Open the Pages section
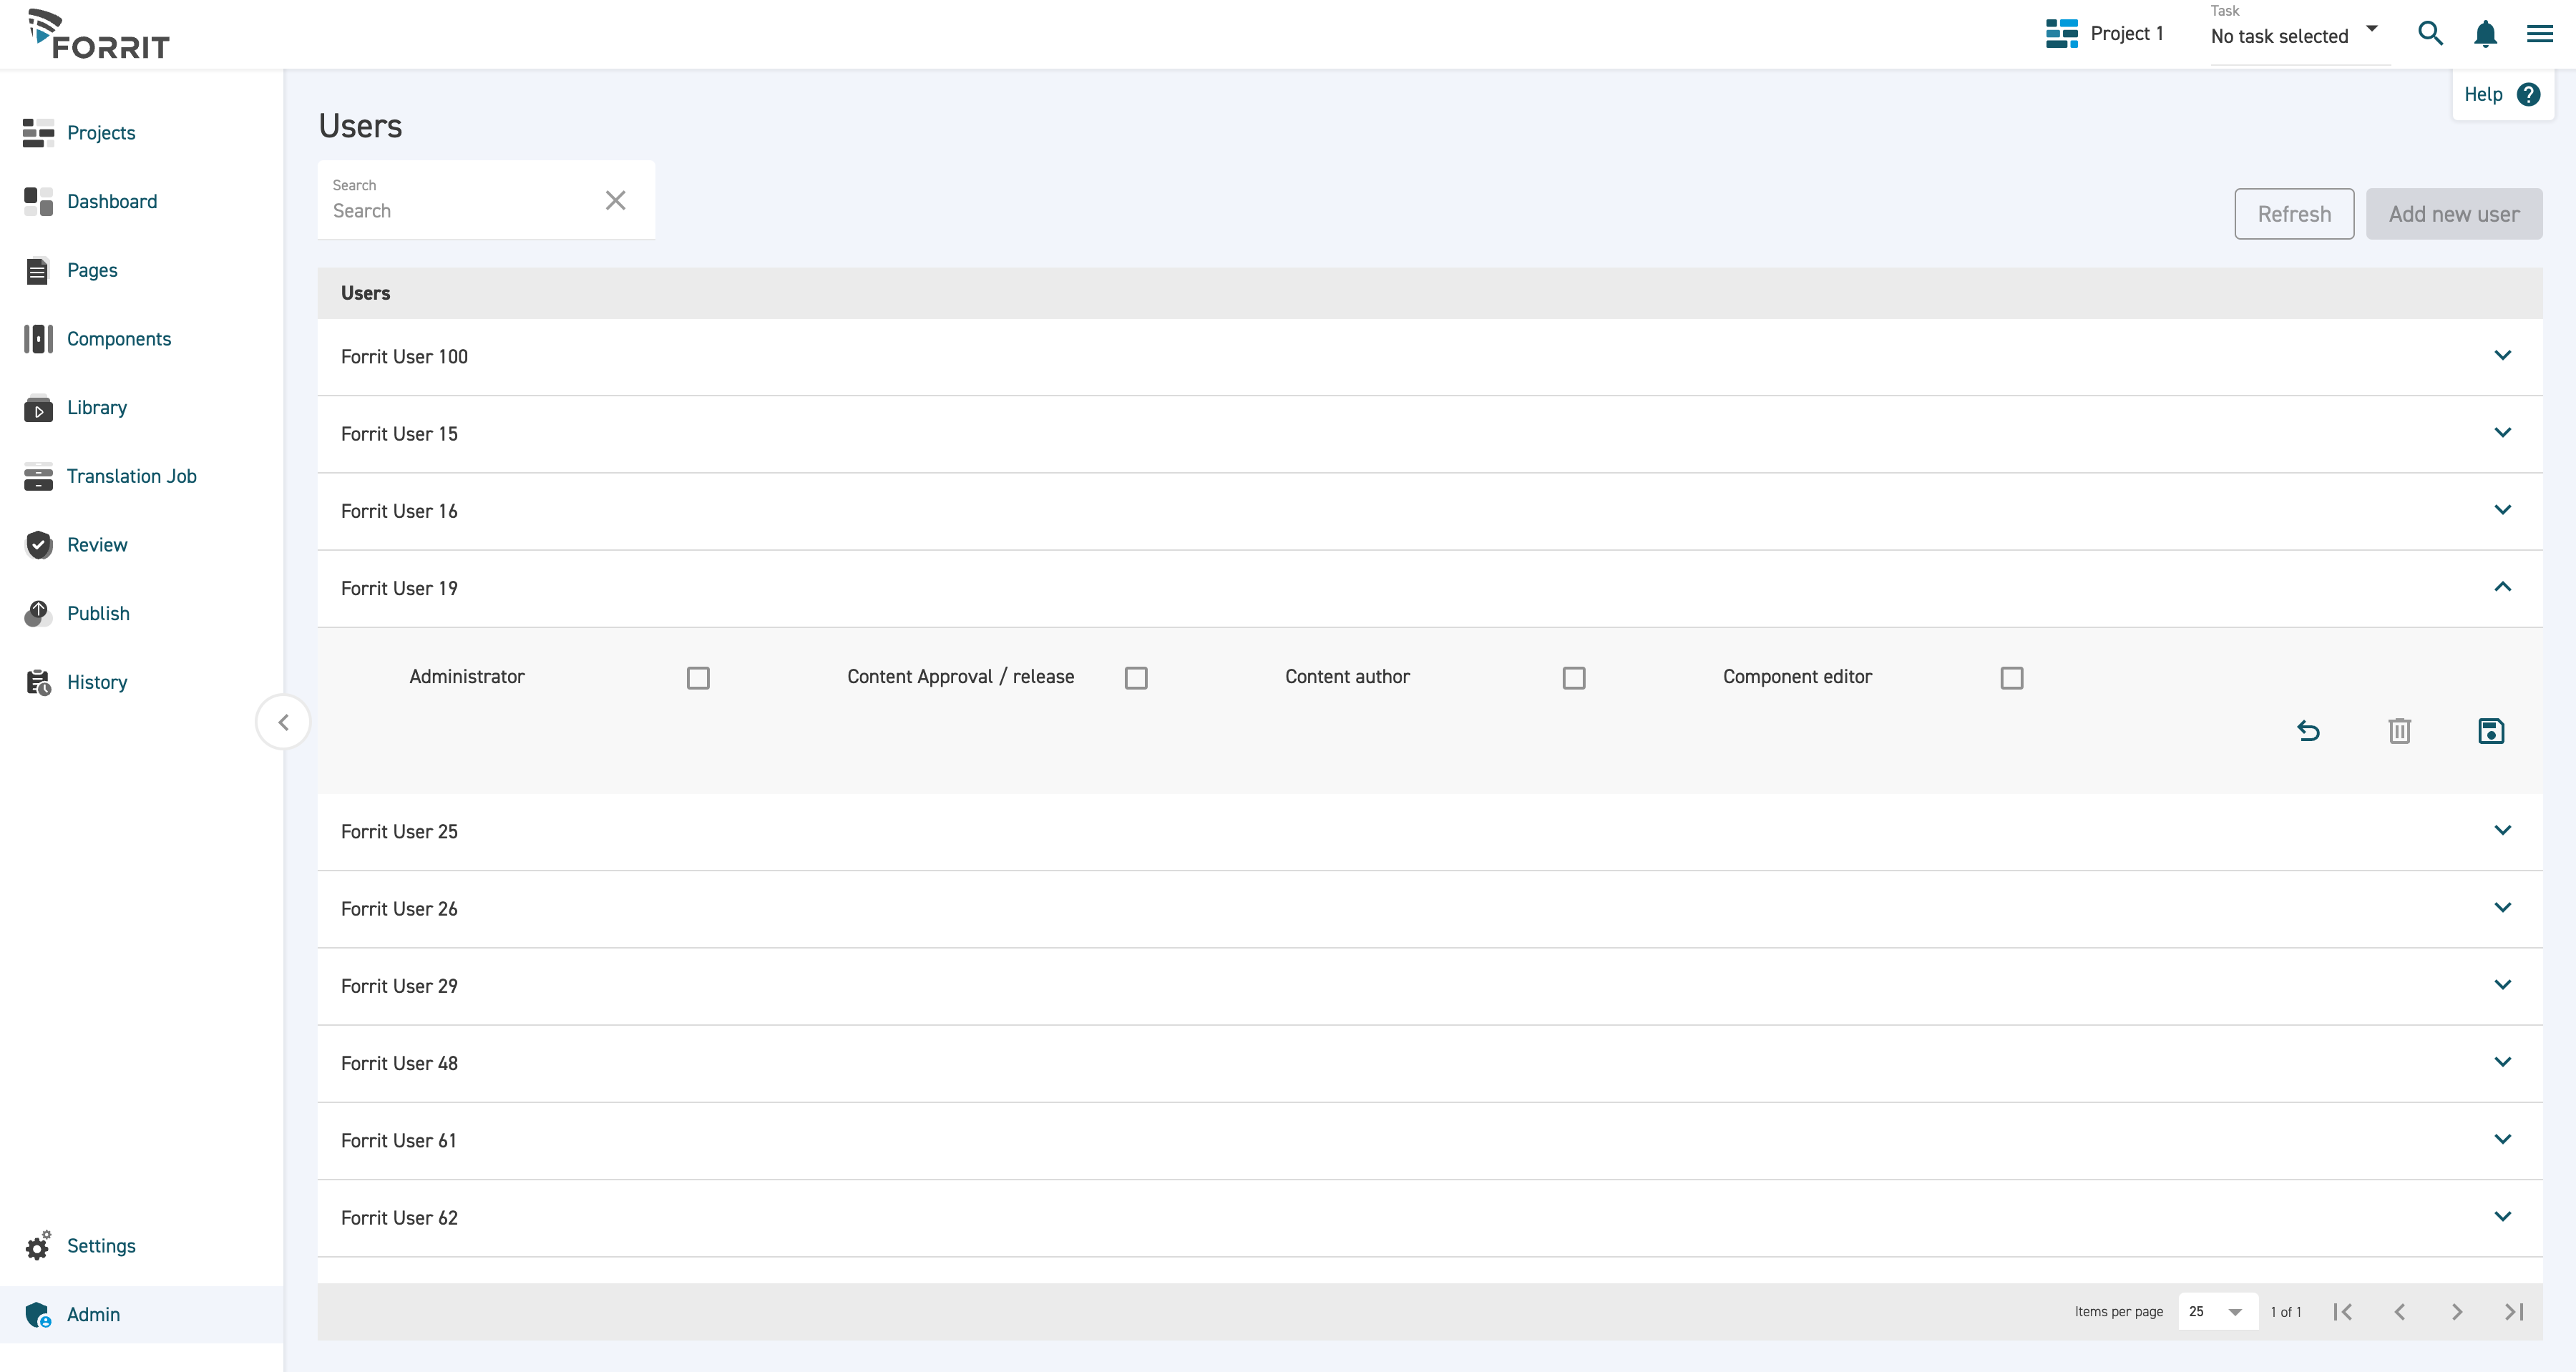This screenshot has width=2576, height=1372. 92,270
